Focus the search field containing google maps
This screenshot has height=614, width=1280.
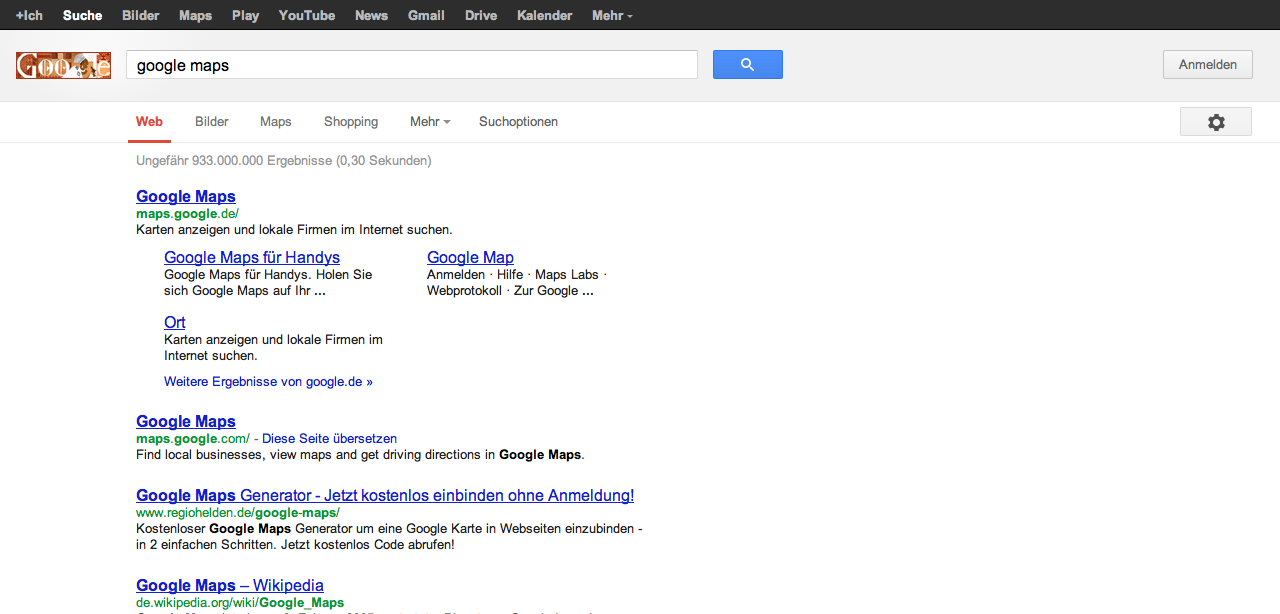[x=411, y=65]
